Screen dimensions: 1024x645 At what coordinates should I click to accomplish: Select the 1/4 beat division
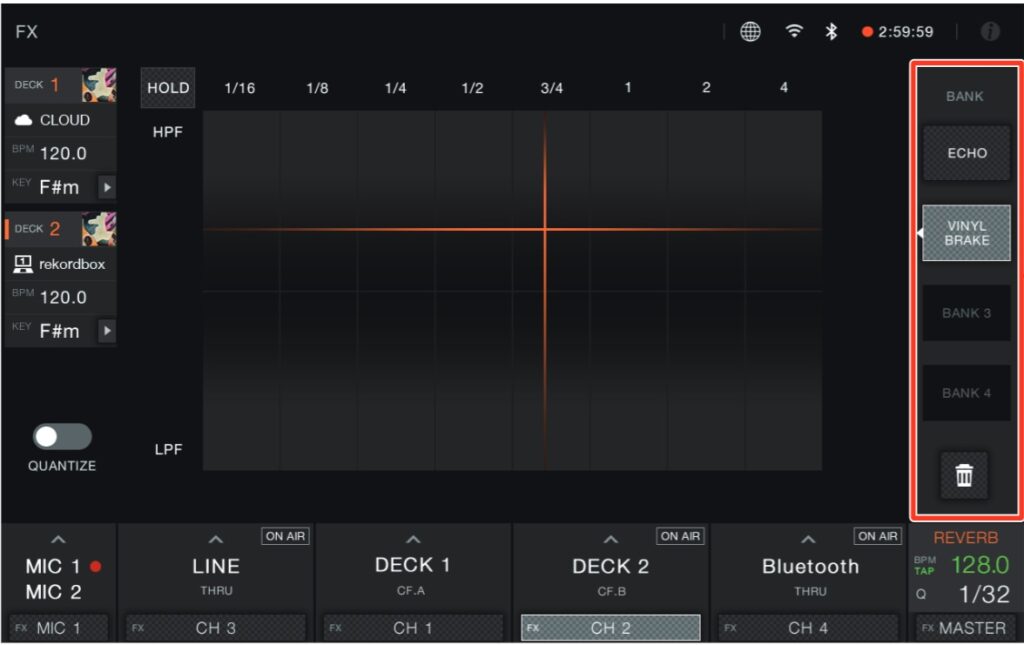point(395,88)
